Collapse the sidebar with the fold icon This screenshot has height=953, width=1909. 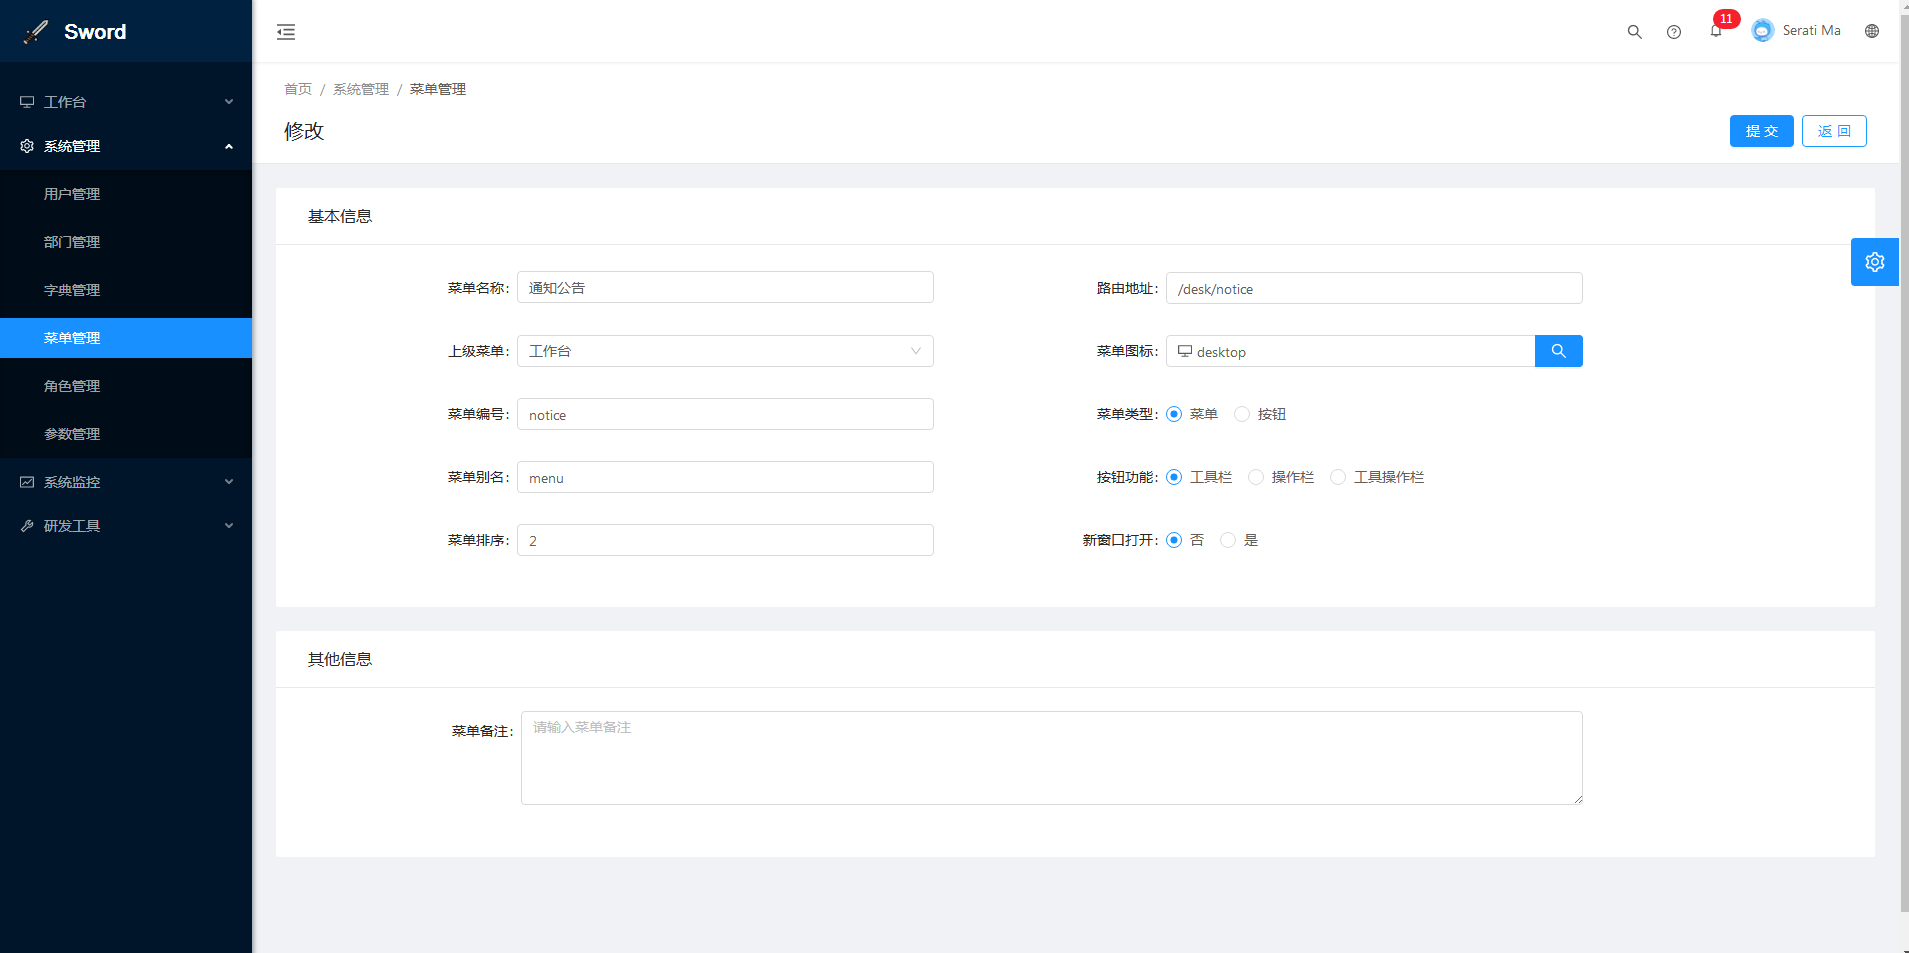click(x=286, y=32)
